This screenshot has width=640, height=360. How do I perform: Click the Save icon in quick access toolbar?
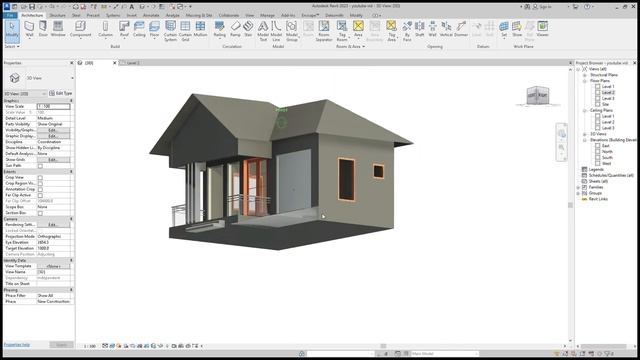pyautogui.click(x=32, y=7)
